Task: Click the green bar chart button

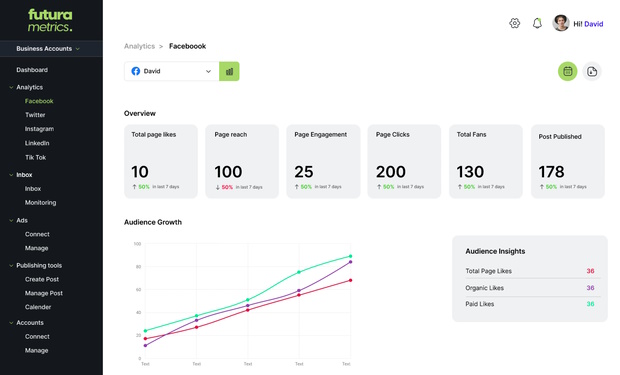Action: 229,72
